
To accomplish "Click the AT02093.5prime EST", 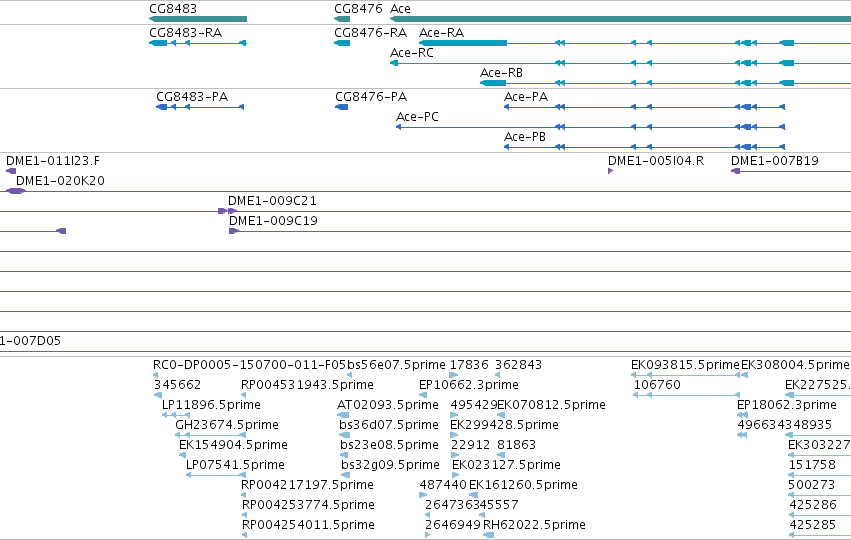I will click(388, 405).
